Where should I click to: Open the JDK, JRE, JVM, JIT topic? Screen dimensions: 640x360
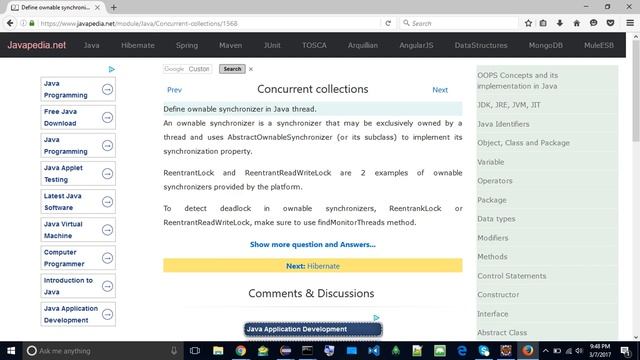point(509,105)
